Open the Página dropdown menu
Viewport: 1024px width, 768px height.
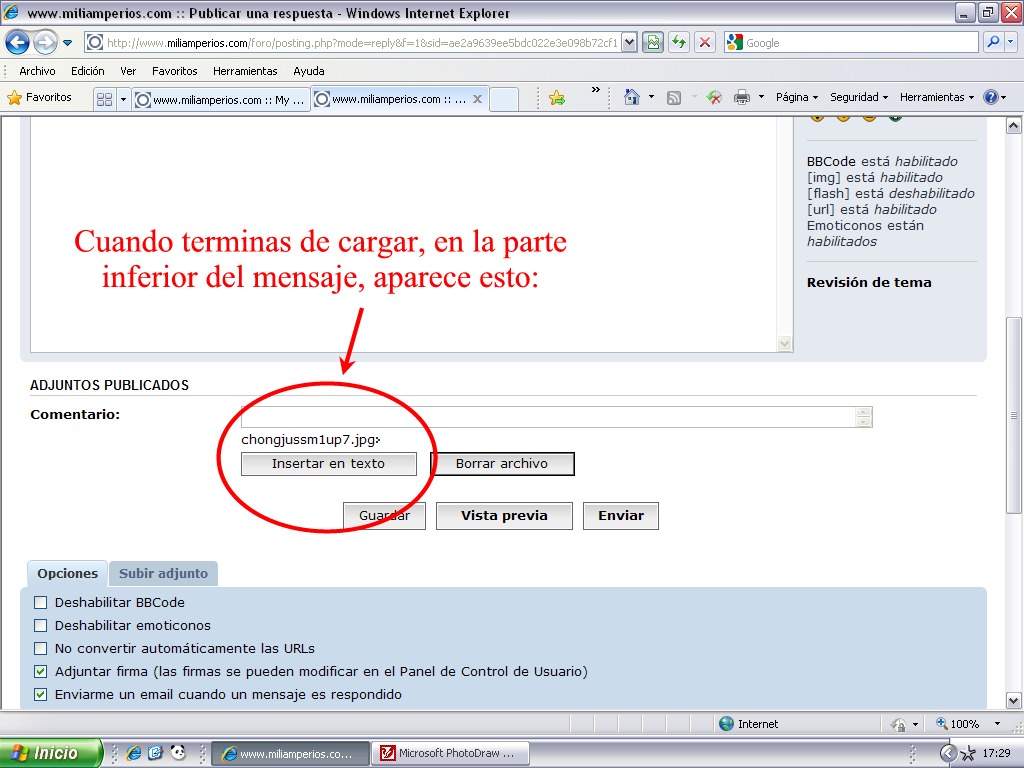(x=796, y=97)
